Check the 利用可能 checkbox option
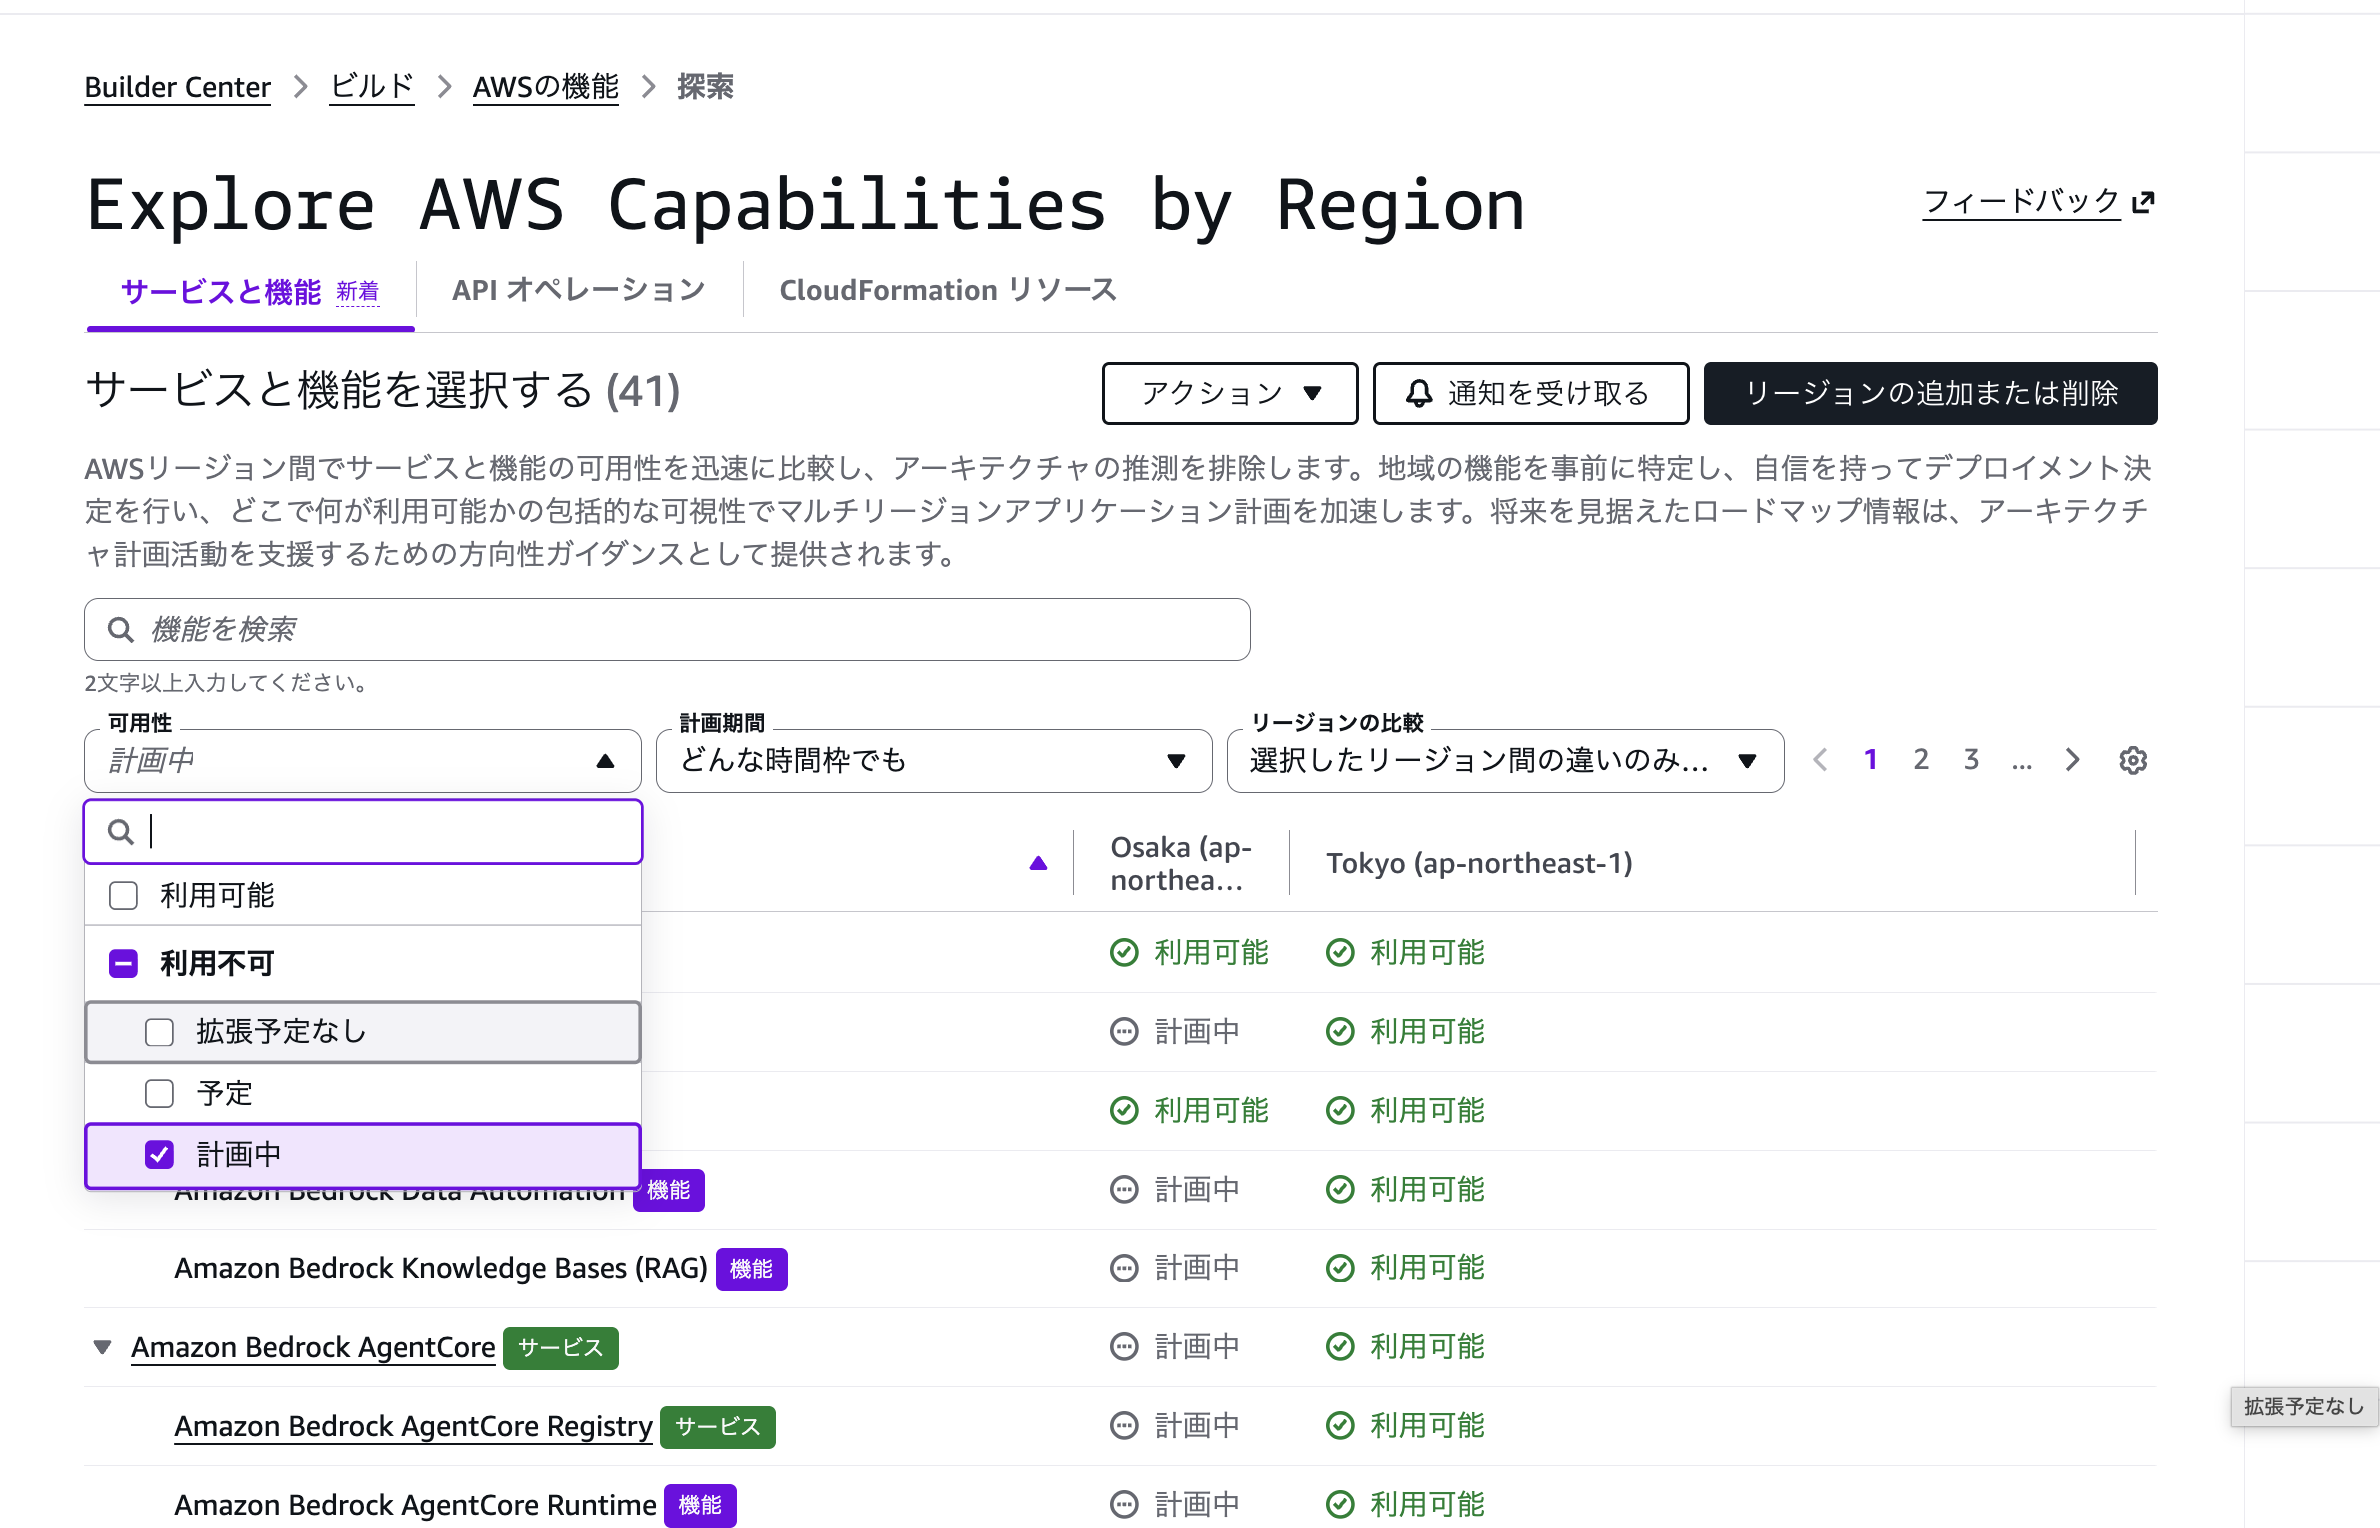 (x=123, y=895)
